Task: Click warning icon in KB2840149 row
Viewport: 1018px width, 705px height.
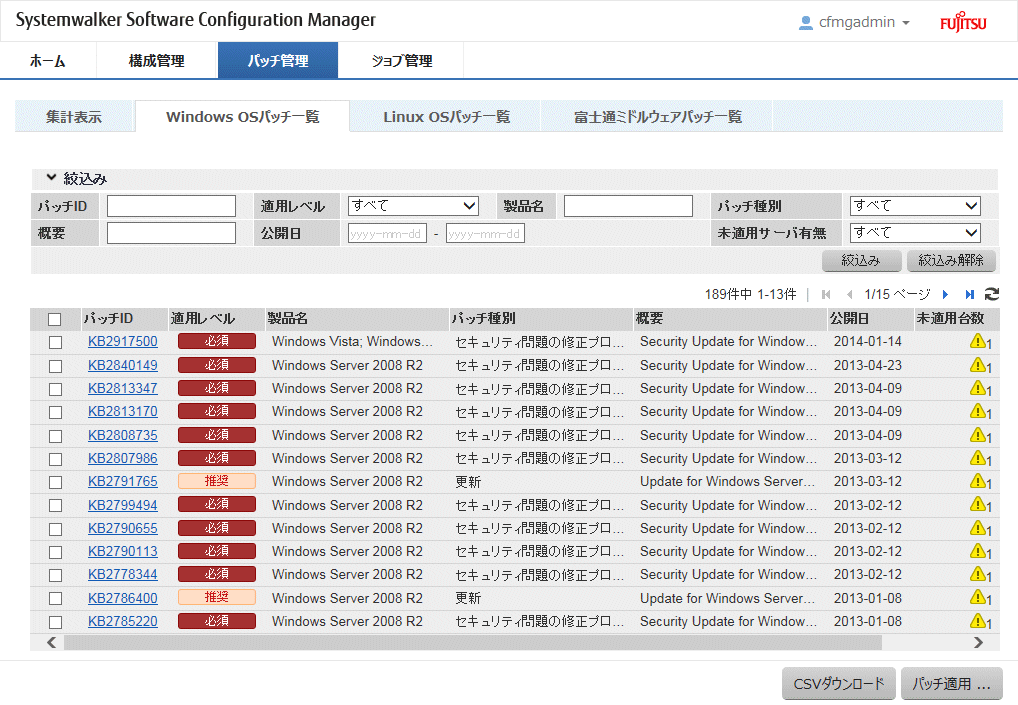Action: 978,365
